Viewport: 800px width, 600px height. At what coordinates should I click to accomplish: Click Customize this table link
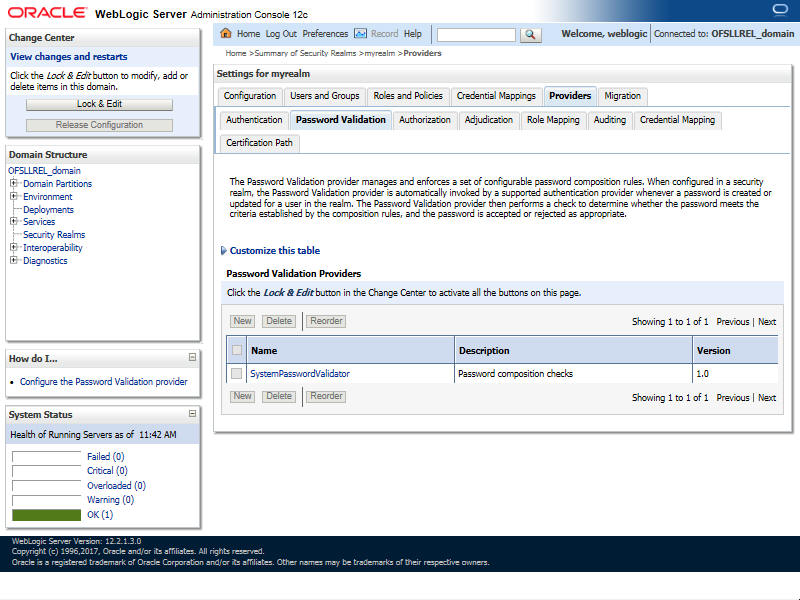(x=274, y=251)
